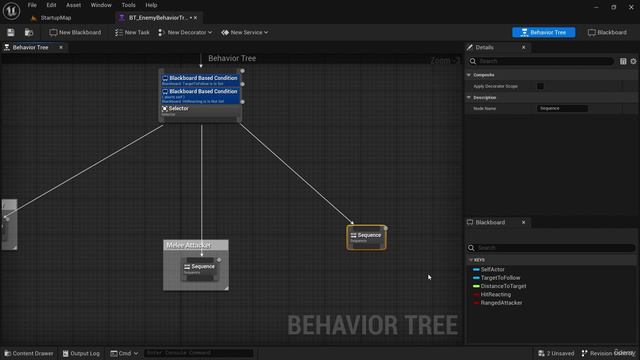The image size is (640, 360).
Task: Select the Details panel tab
Action: [x=484, y=47]
